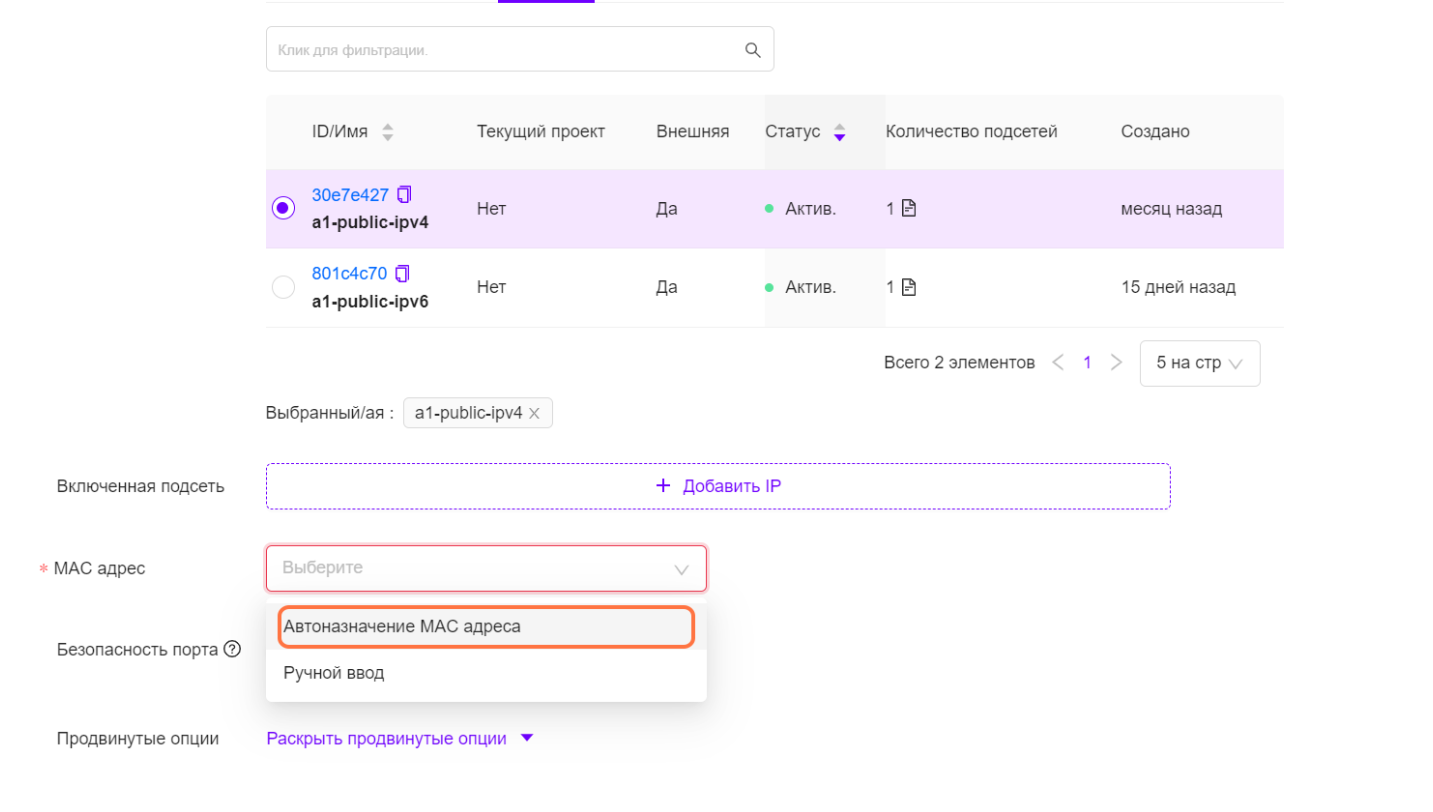Click Добавить IP button
Image resolution: width=1433 pixels, height=812 pixels.
(718, 486)
